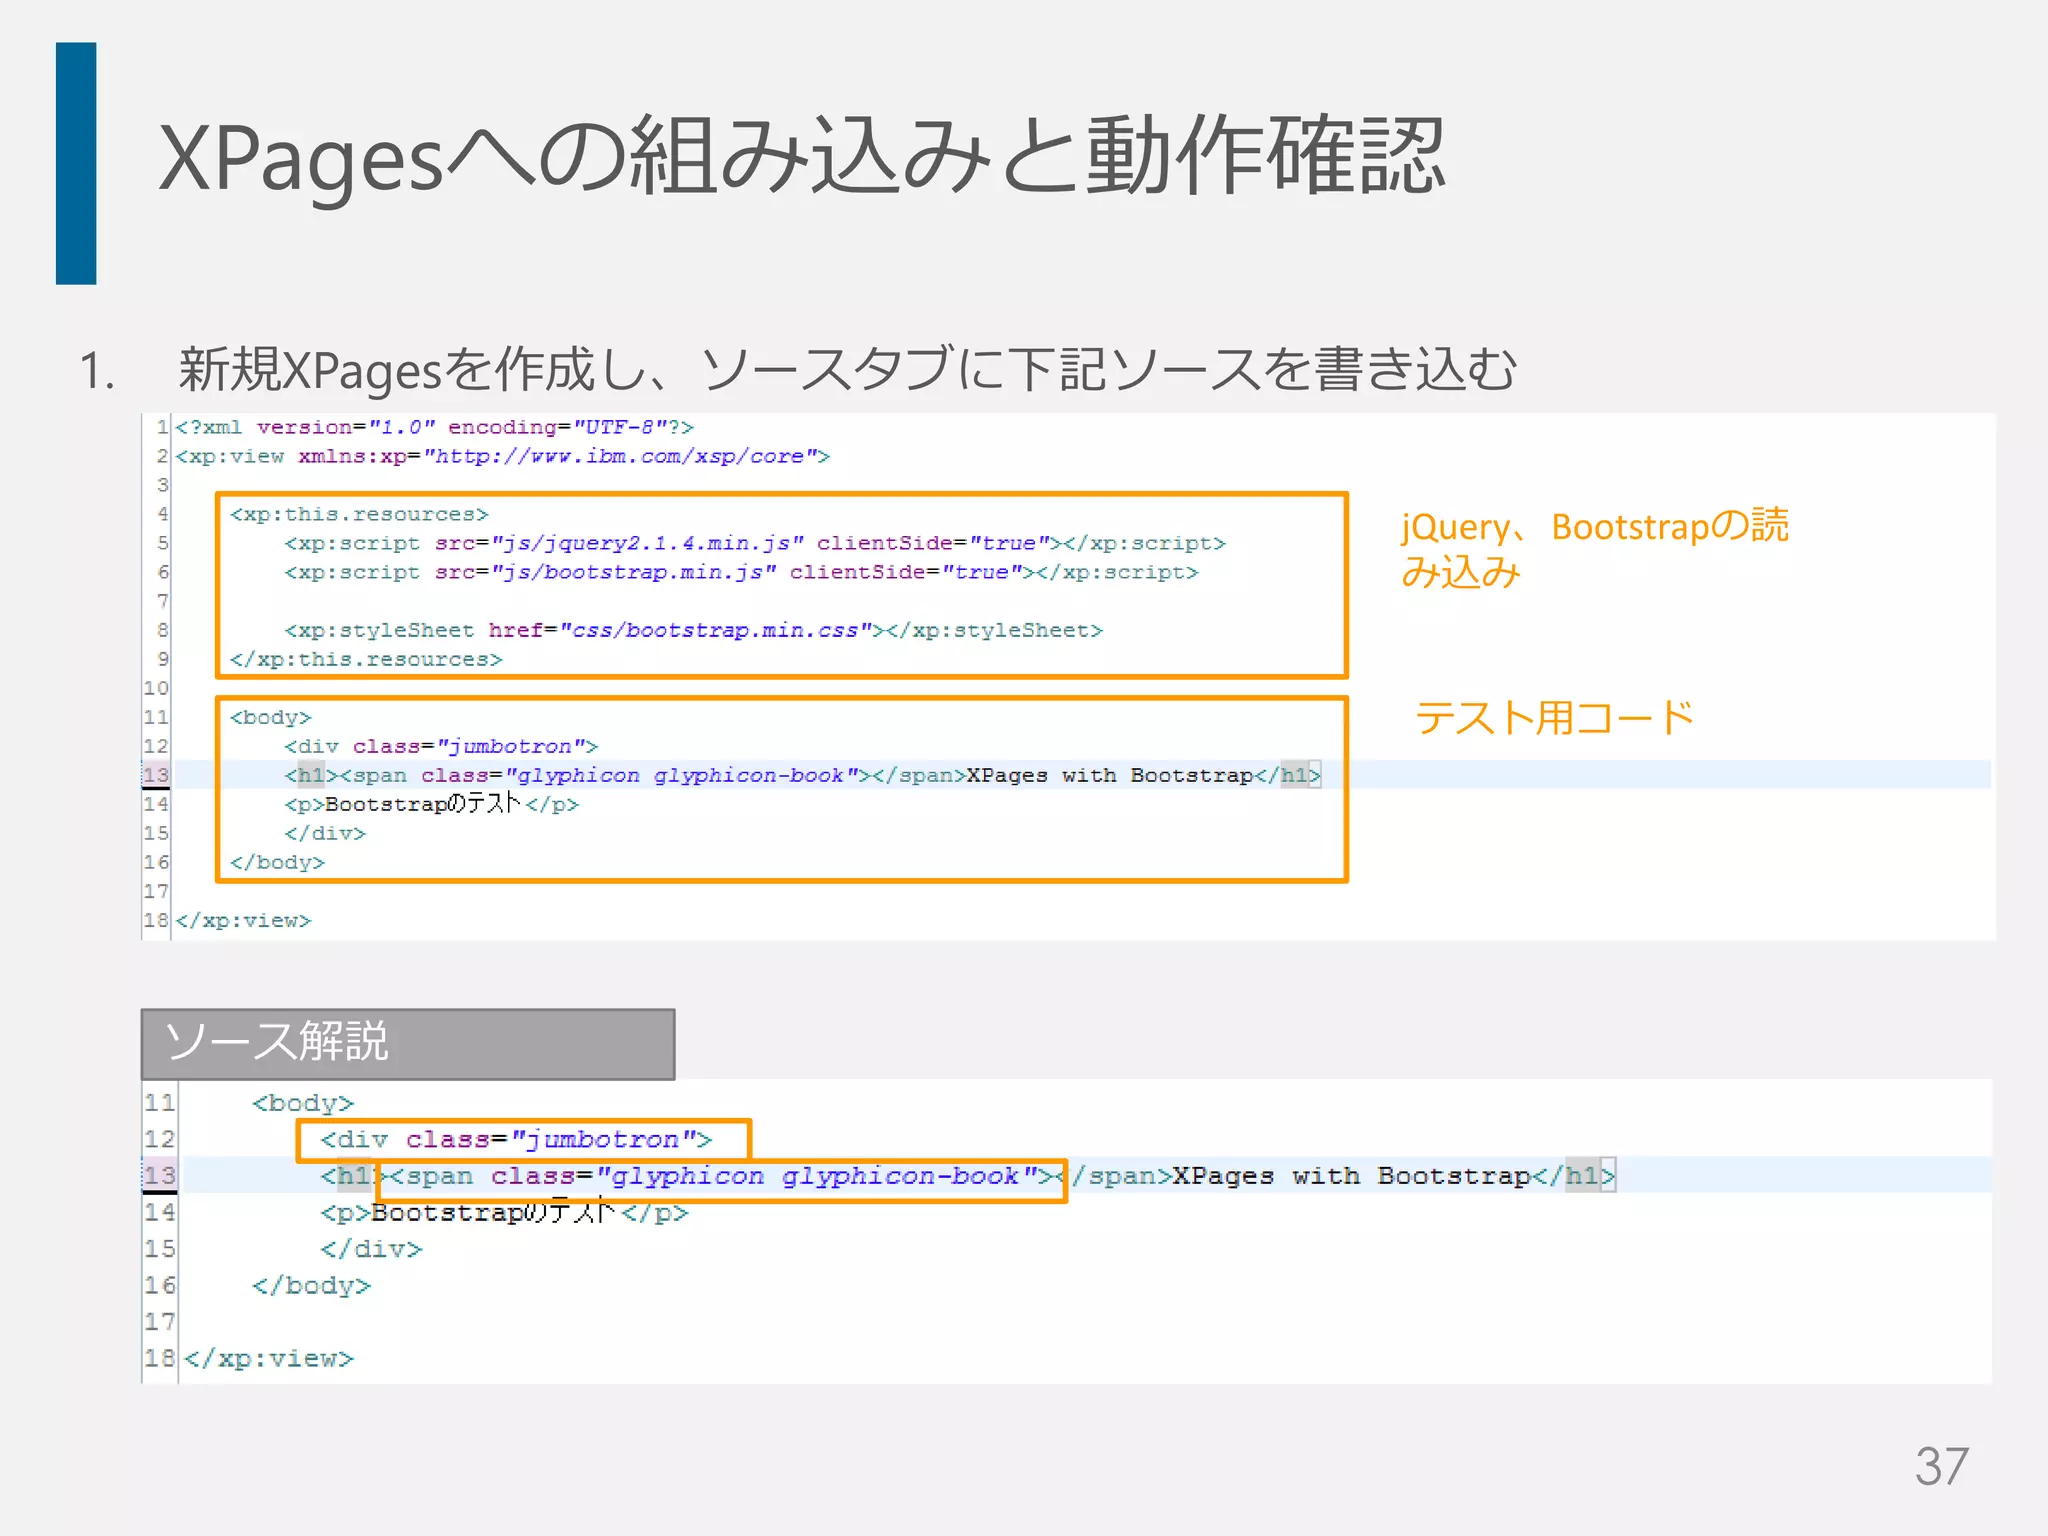Click the annotation jQuery、Bootstrapの読み込み
Screen dimensions: 2048x1536
click(1594, 548)
